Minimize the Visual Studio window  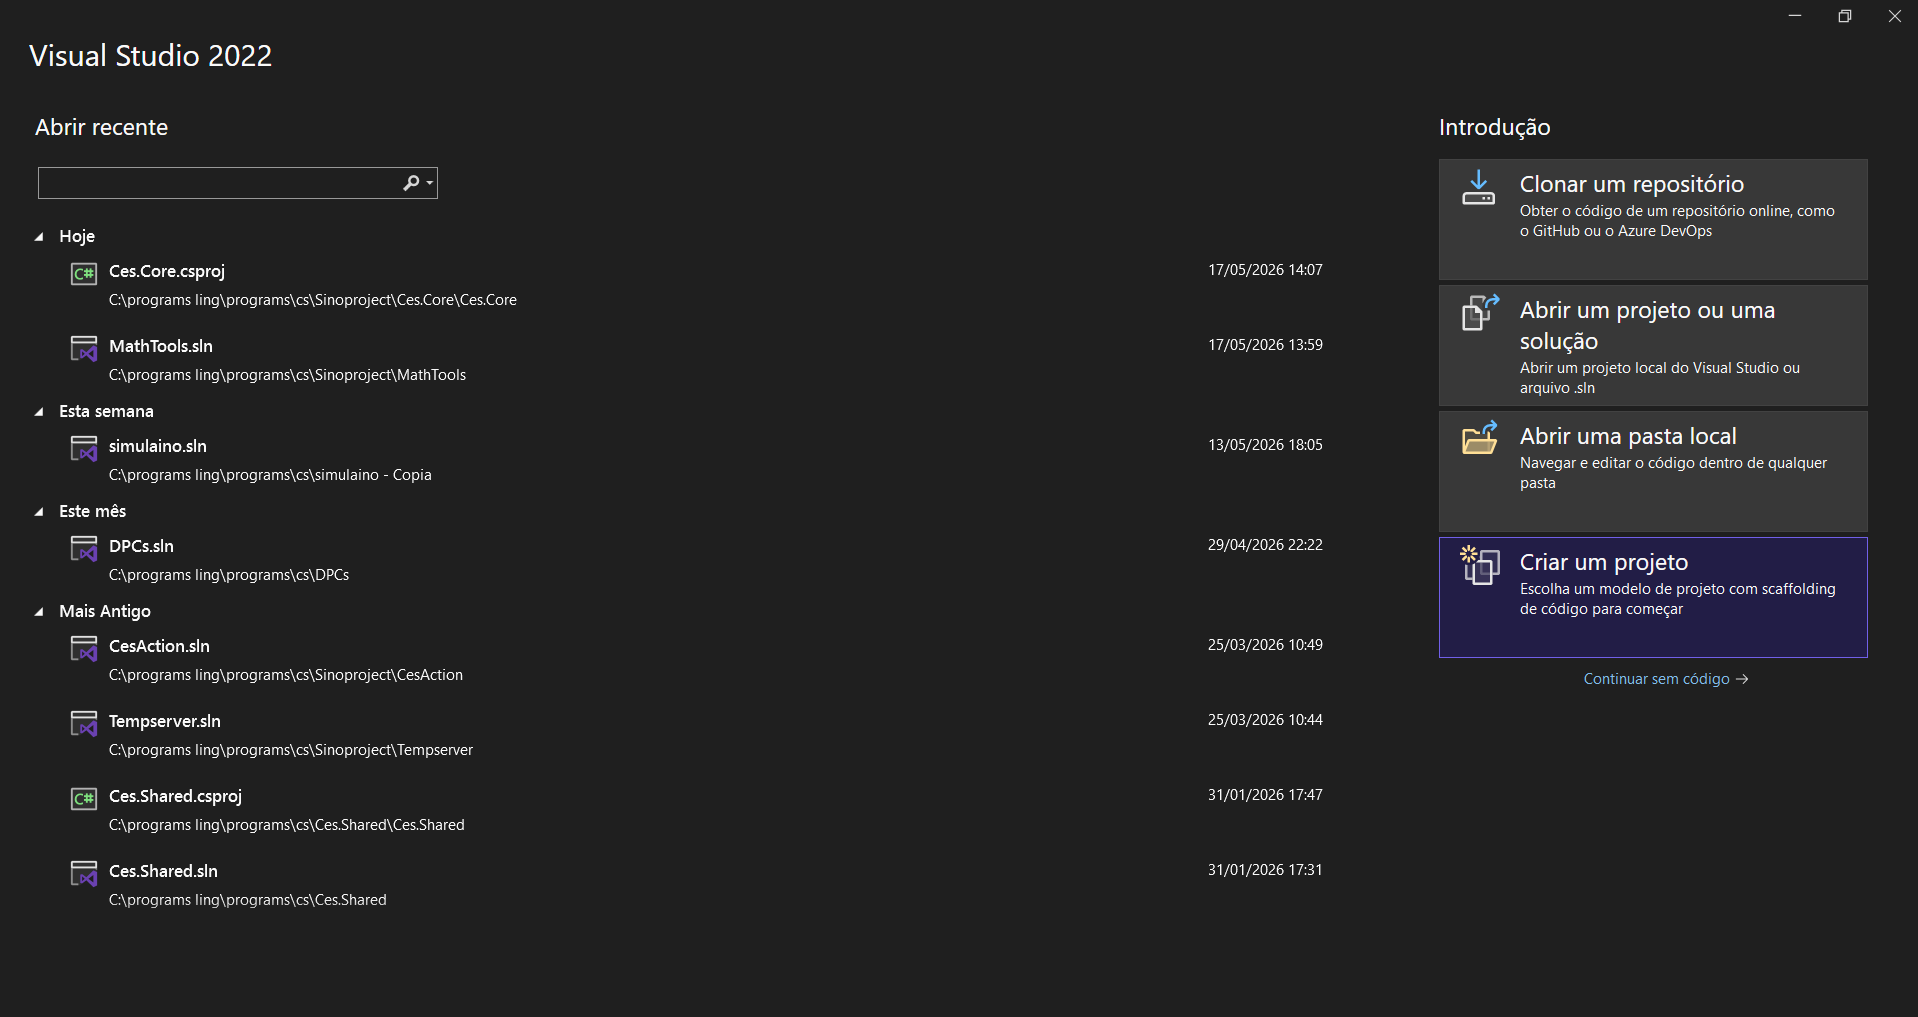pos(1795,16)
